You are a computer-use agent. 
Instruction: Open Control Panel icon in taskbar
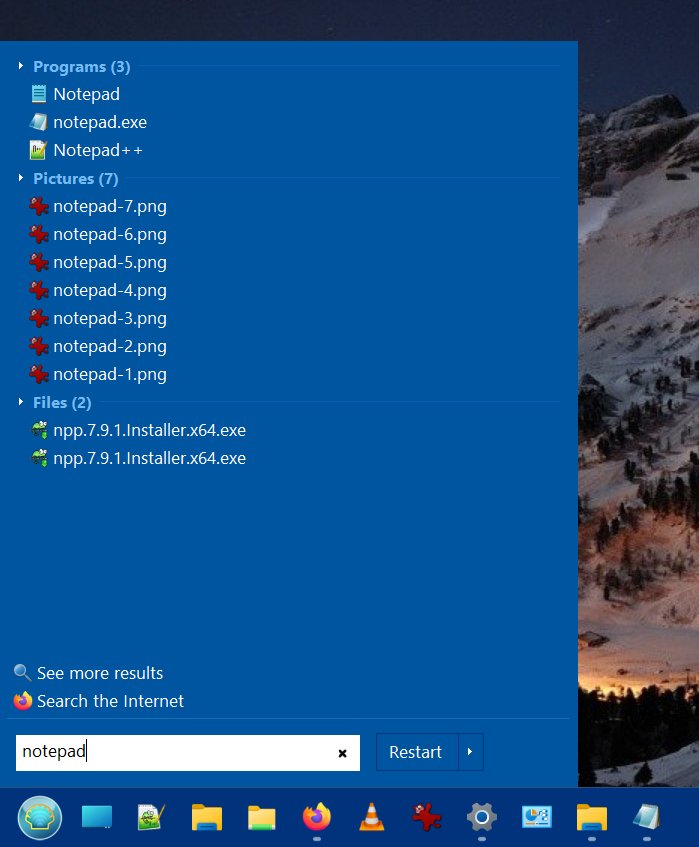coord(537,817)
